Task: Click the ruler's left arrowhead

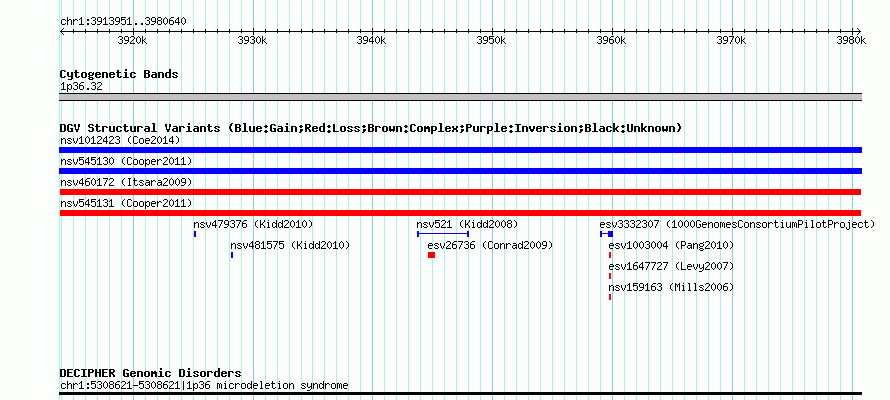Action: point(62,31)
